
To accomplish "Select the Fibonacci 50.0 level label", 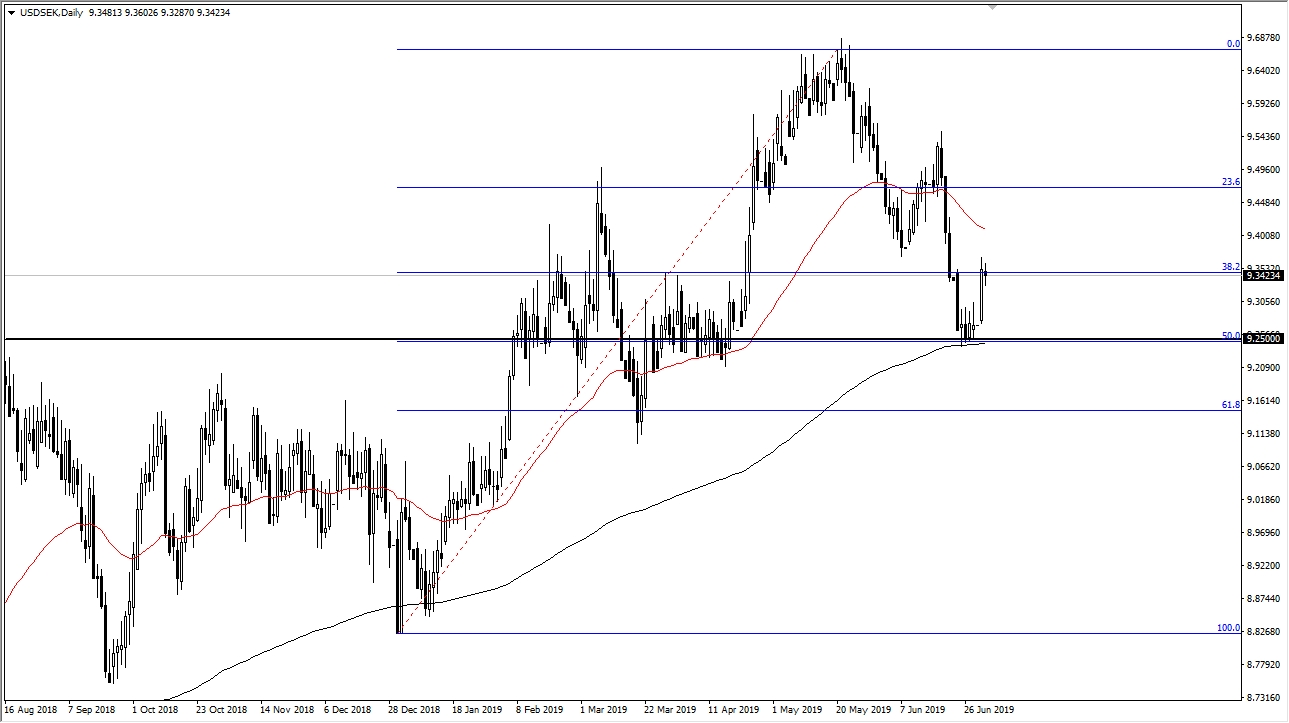I will [x=1231, y=336].
